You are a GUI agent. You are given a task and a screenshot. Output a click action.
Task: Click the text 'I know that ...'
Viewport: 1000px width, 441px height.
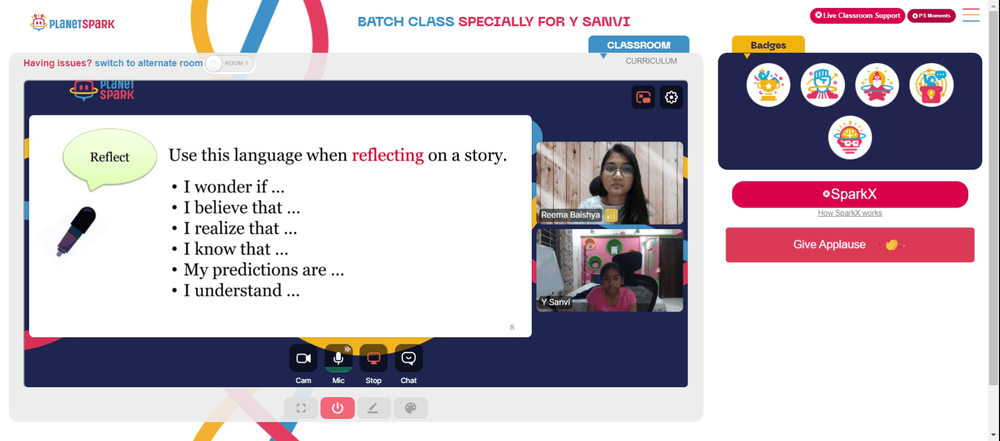point(236,249)
